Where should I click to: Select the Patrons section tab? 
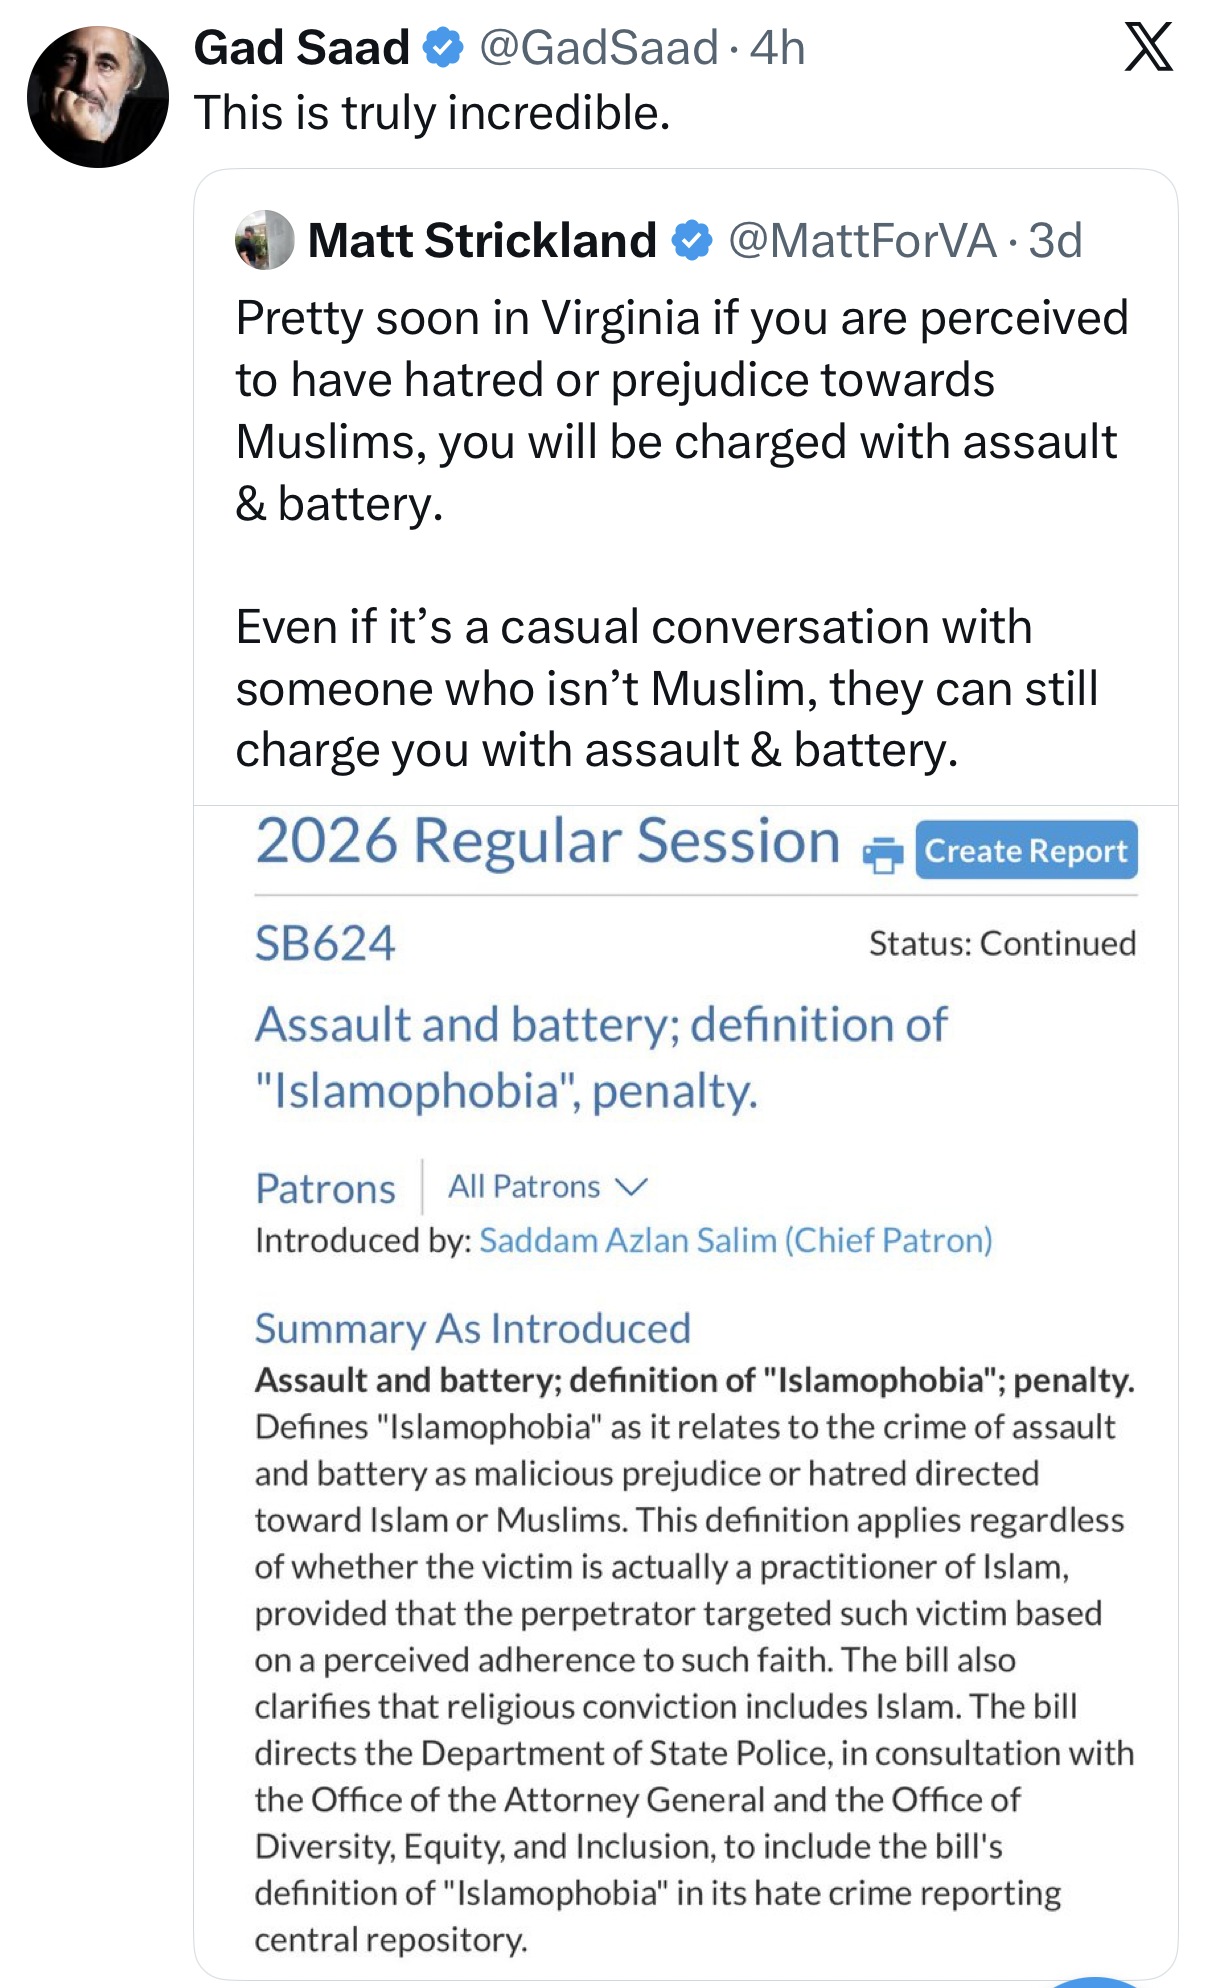(x=325, y=1188)
